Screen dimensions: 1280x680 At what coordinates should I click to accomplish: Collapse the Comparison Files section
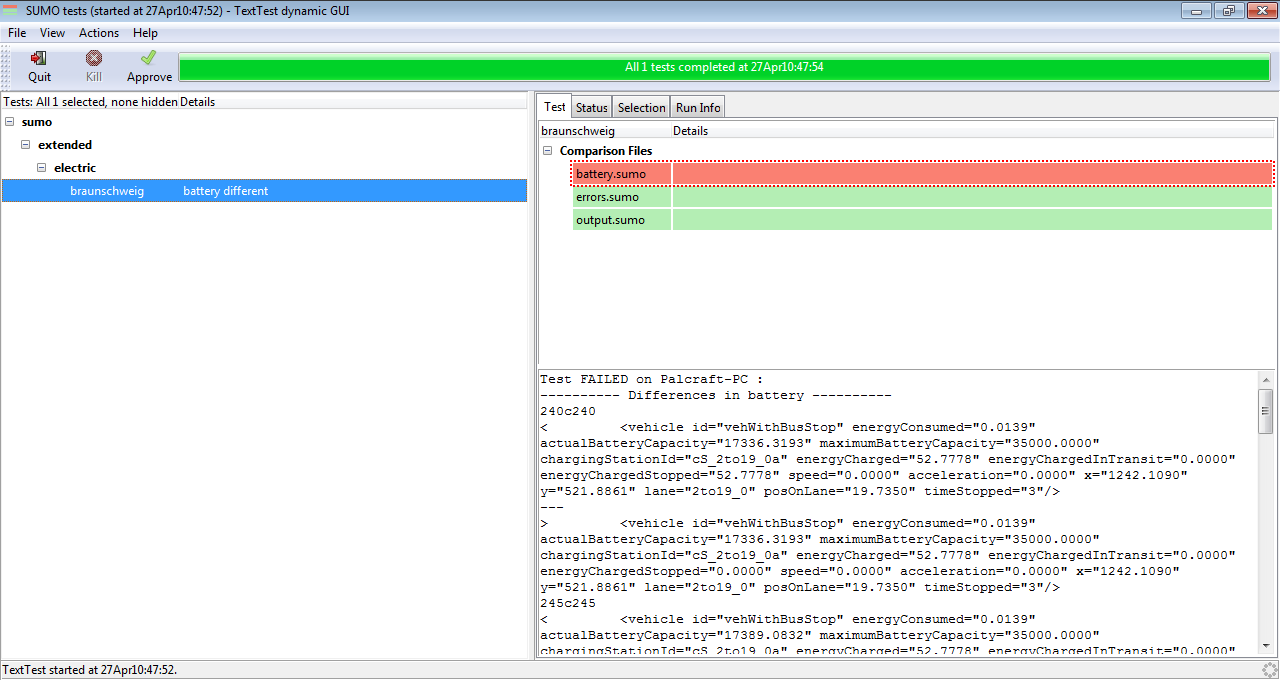coord(548,151)
